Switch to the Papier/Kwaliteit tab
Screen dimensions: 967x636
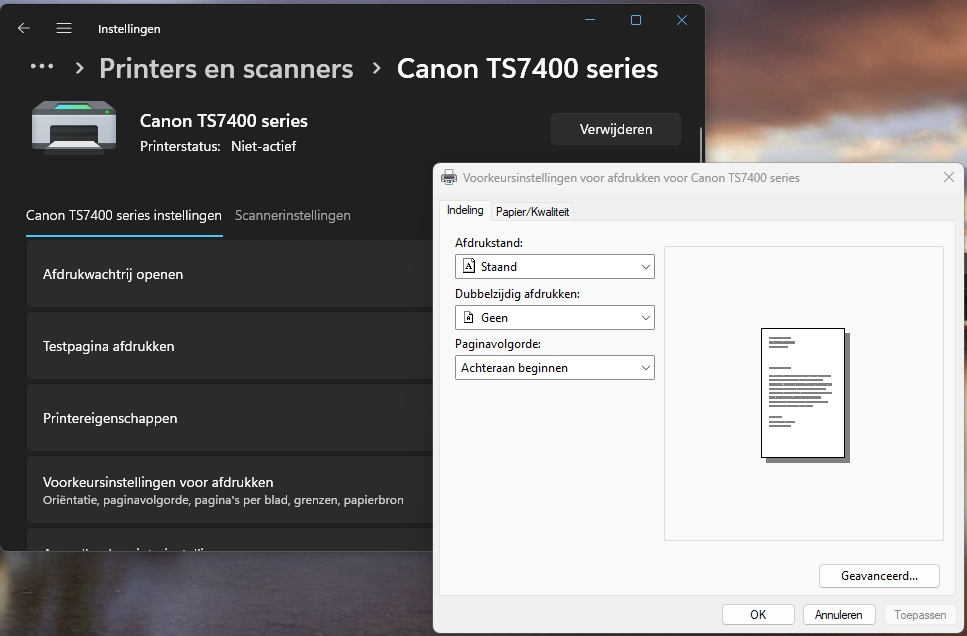click(532, 212)
